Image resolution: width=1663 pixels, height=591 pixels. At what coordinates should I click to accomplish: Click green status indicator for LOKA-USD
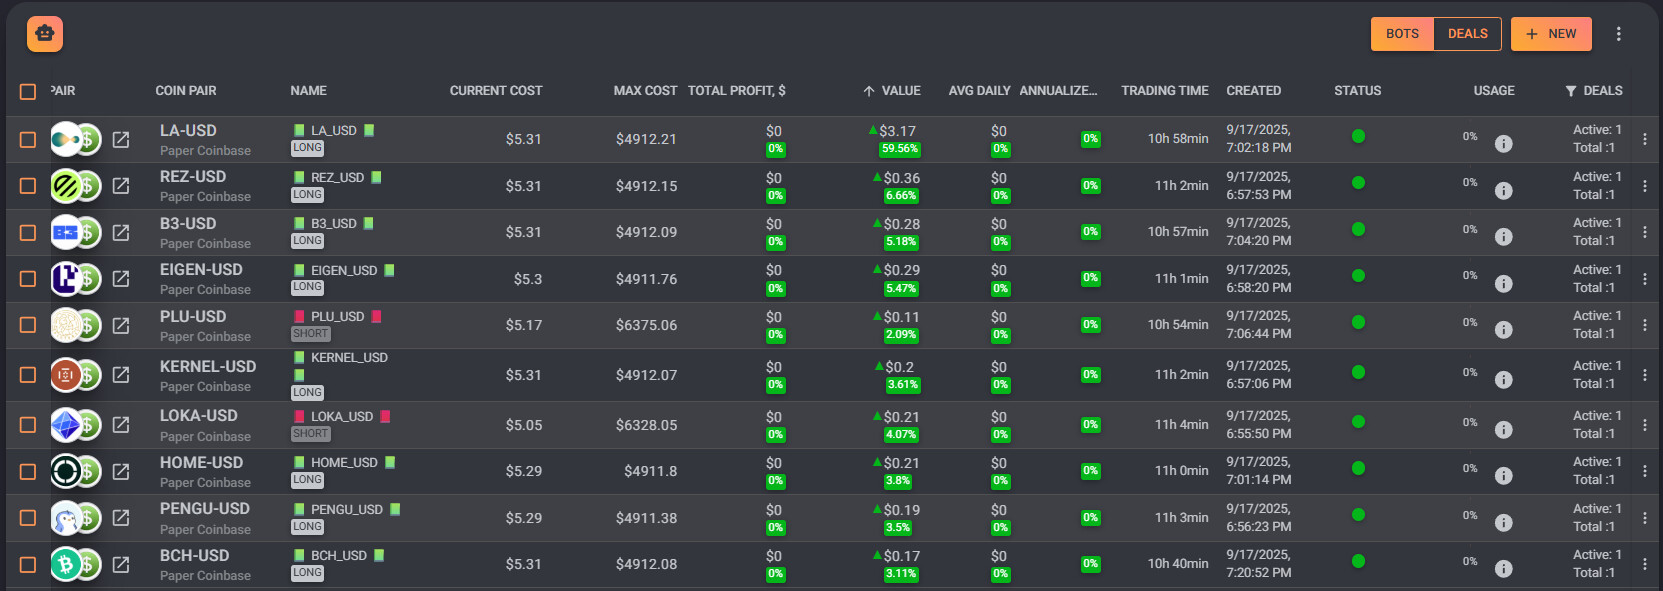coord(1358,422)
